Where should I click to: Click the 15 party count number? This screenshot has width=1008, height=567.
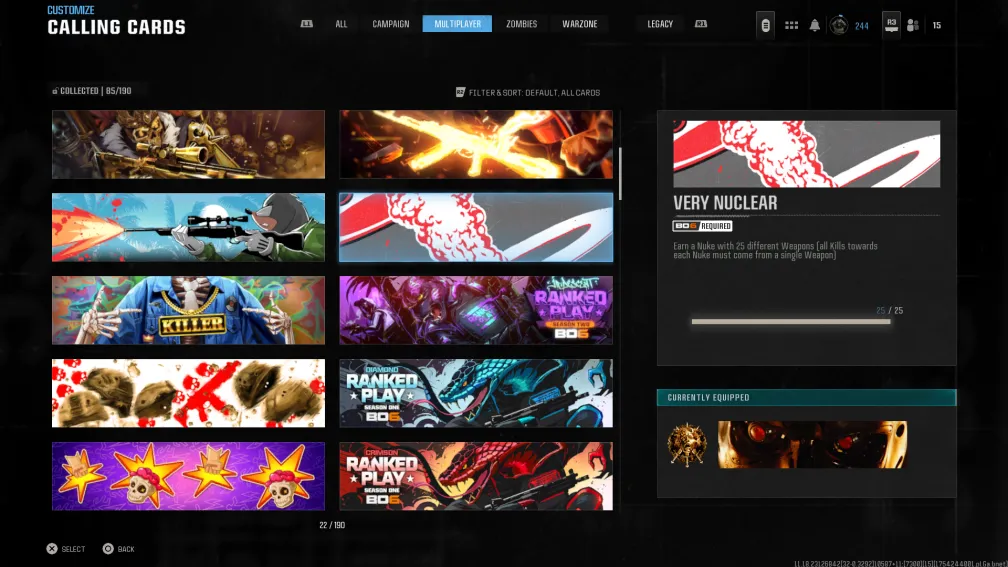(x=937, y=26)
